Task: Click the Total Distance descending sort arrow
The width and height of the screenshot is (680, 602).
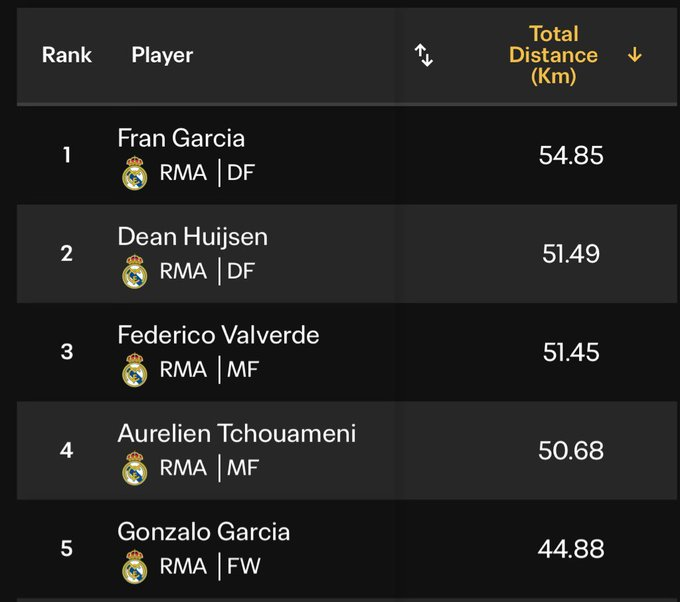Action: click(x=634, y=55)
